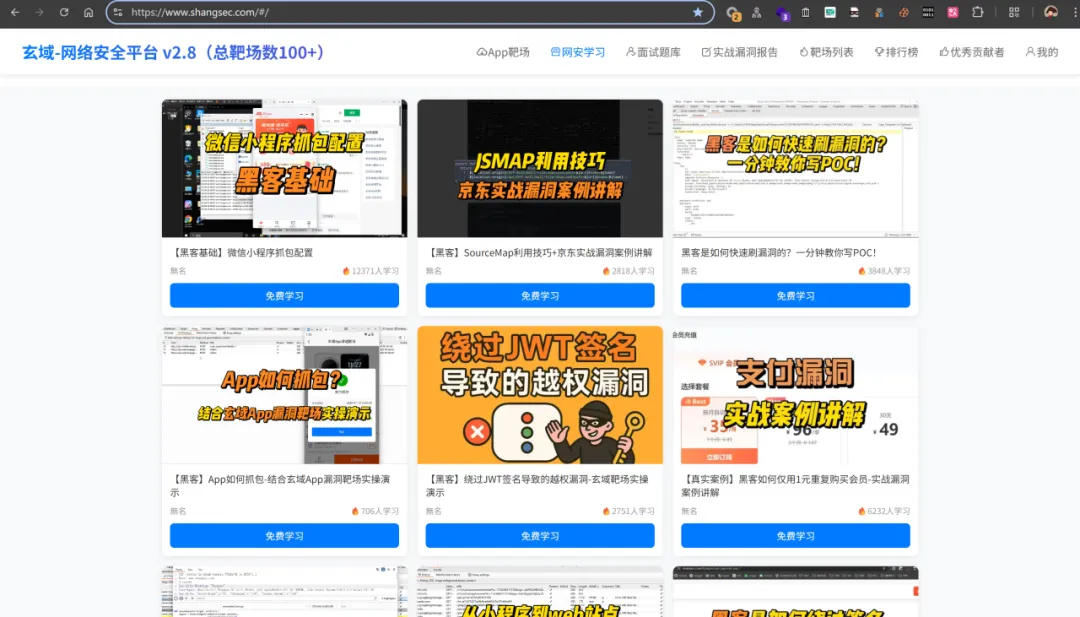Open the 优秀贡献者 menu item

coord(972,52)
